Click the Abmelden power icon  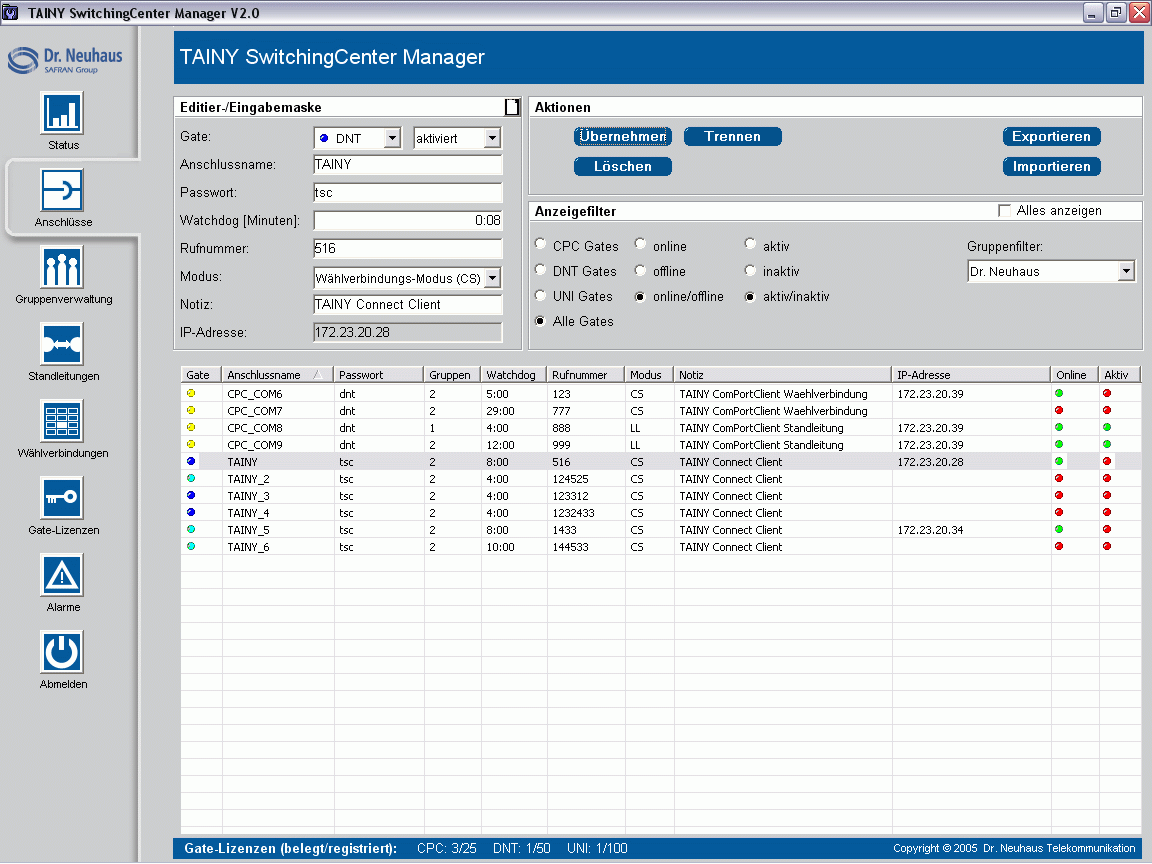click(x=62, y=652)
